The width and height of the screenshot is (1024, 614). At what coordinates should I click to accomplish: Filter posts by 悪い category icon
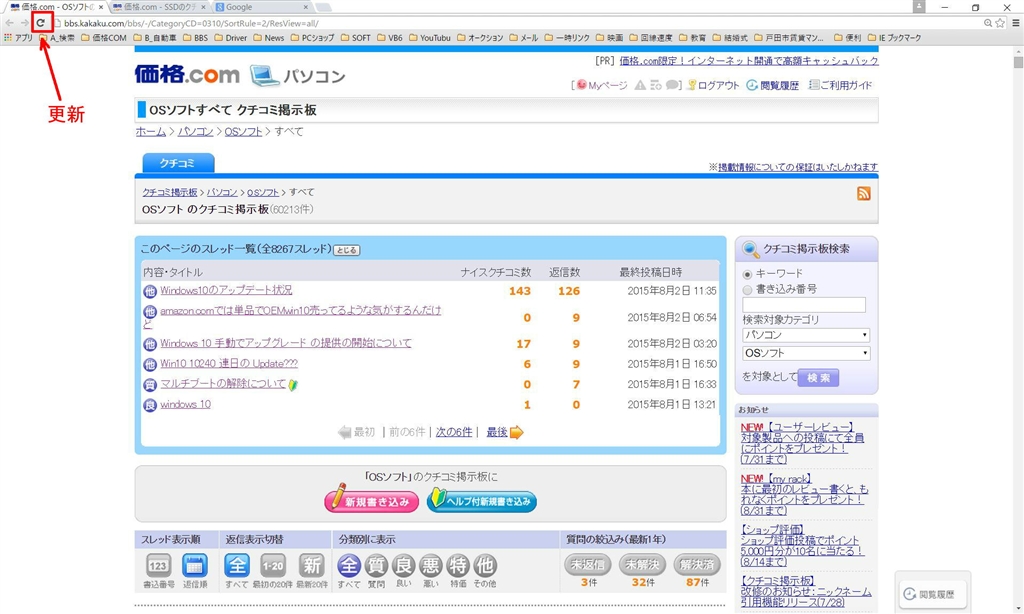click(x=430, y=566)
